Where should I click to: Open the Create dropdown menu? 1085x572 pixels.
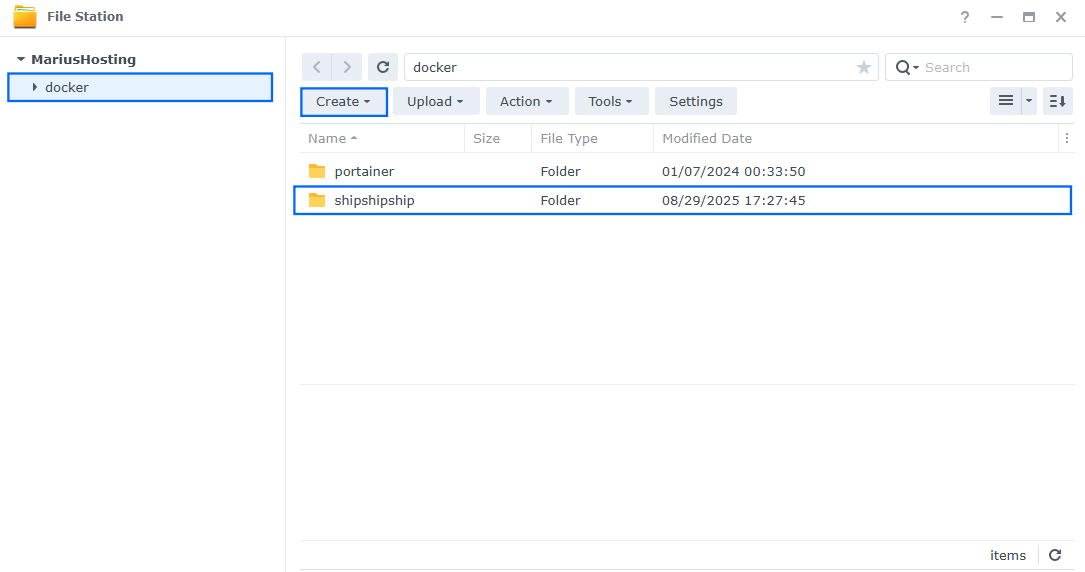coord(343,101)
